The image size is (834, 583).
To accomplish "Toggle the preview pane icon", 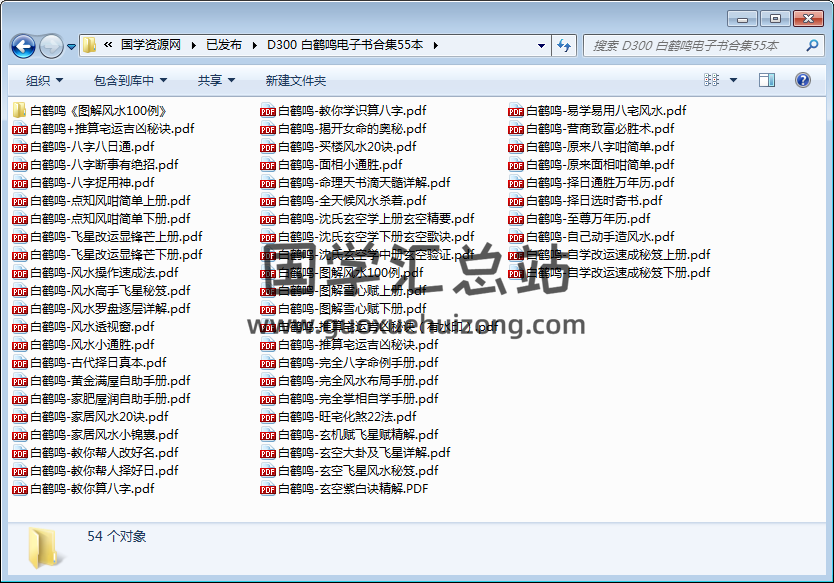I will click(x=768, y=81).
